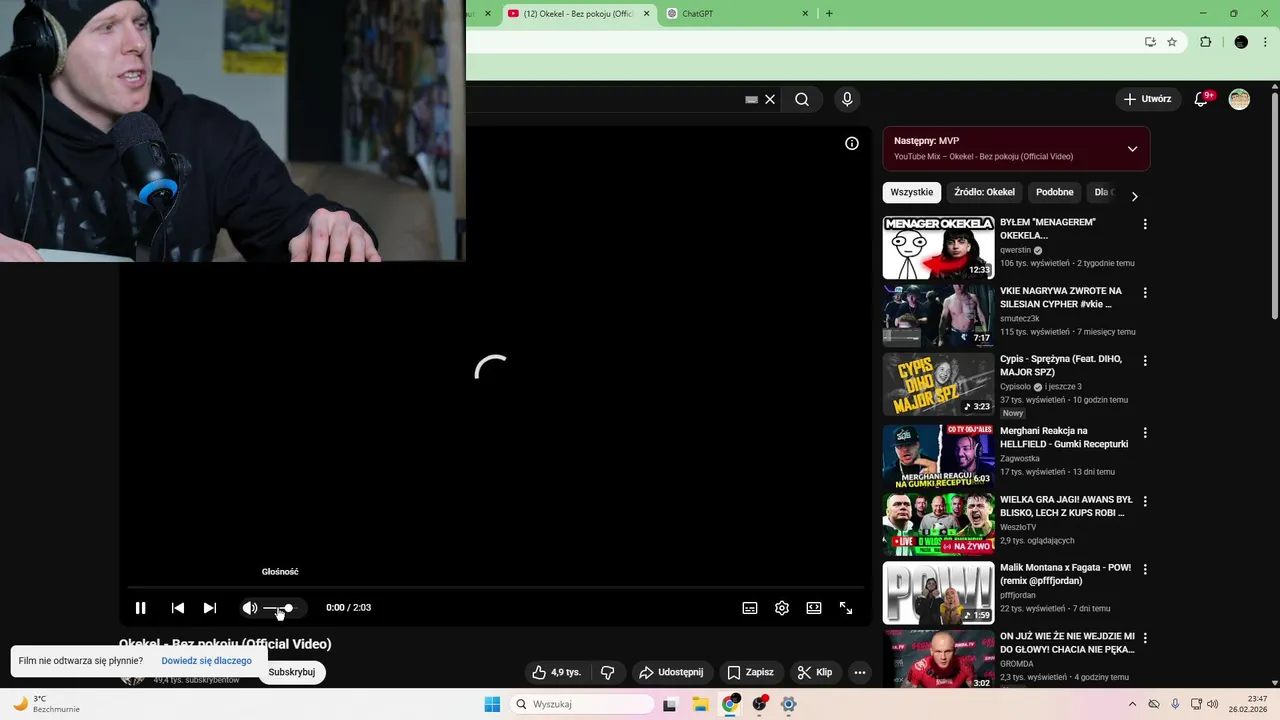
Task: Open the player settings gear
Action: click(x=782, y=608)
